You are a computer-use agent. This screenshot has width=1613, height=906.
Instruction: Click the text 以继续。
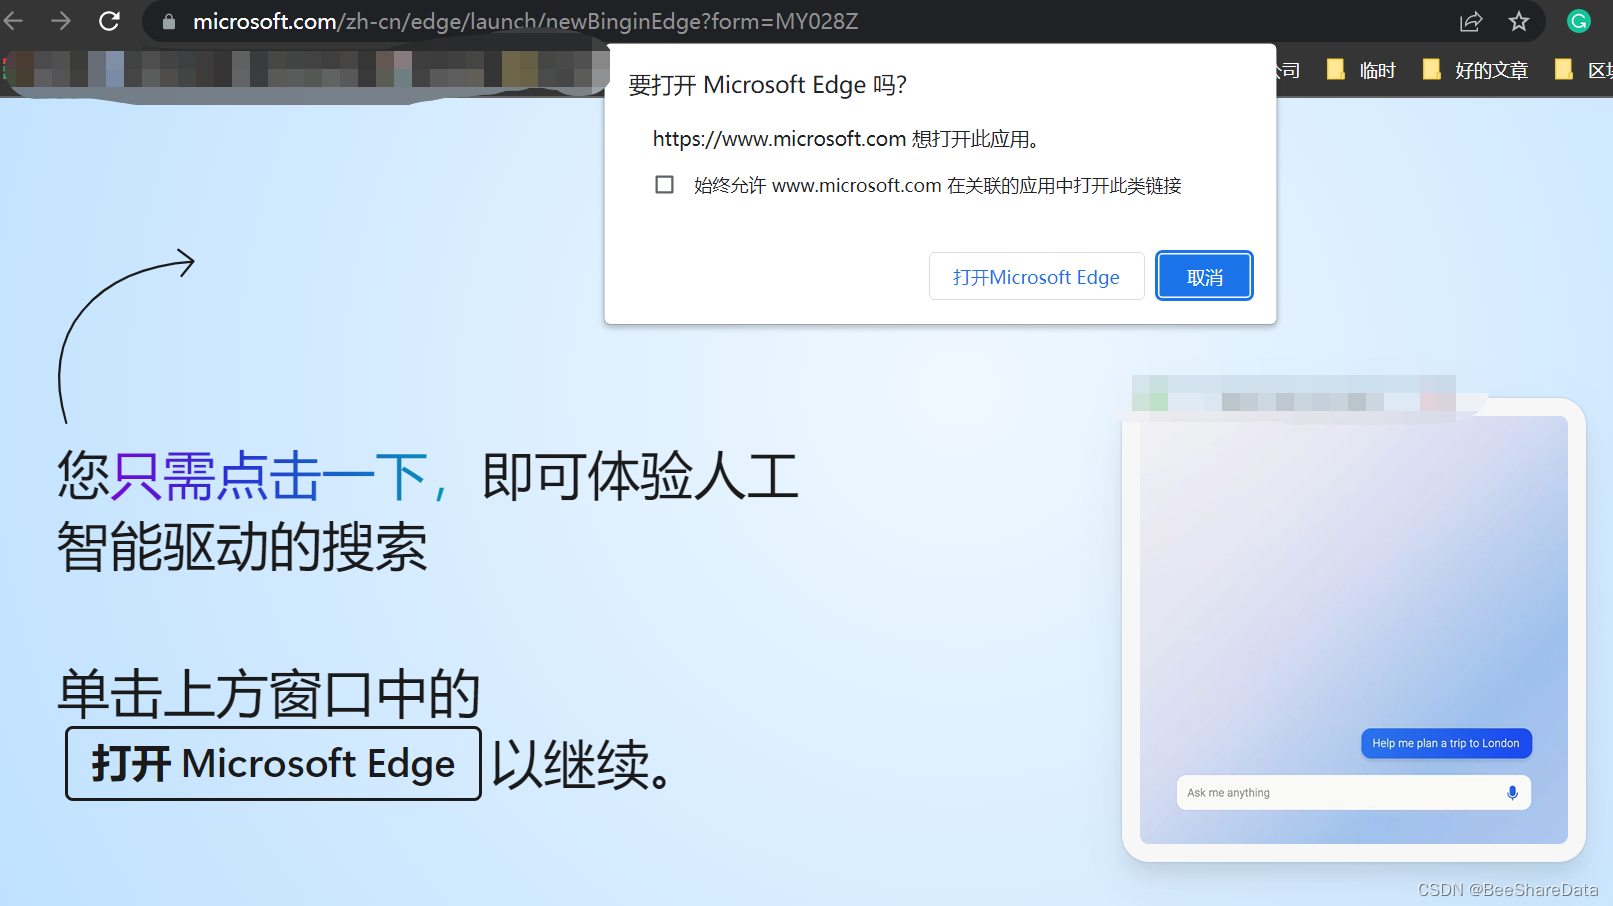(582, 765)
